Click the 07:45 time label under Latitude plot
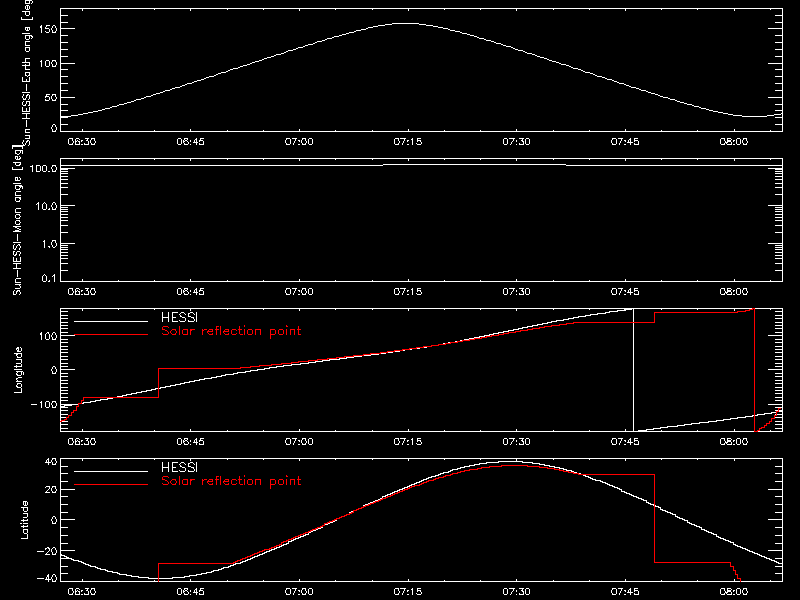 click(625, 591)
